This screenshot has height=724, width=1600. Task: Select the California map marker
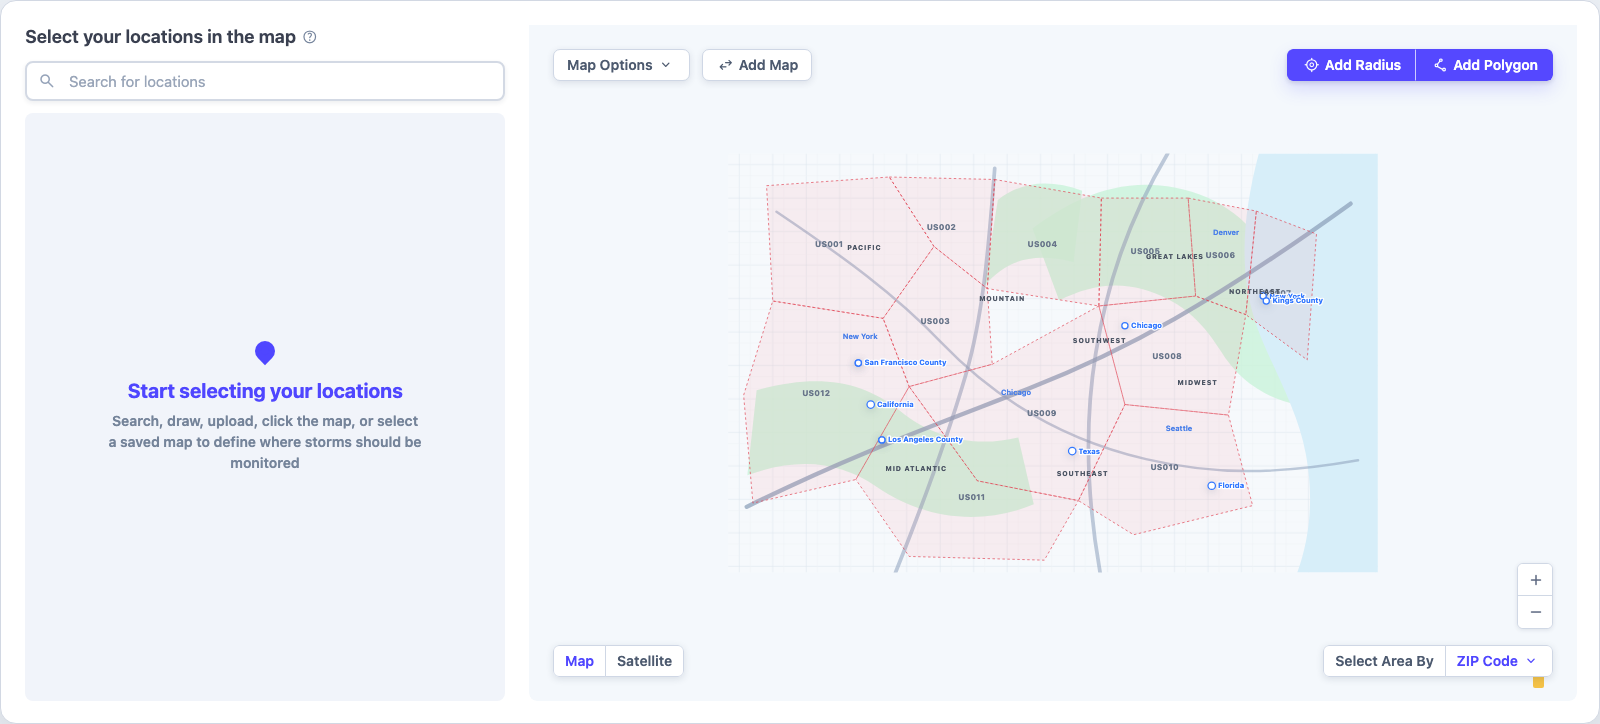tap(870, 405)
